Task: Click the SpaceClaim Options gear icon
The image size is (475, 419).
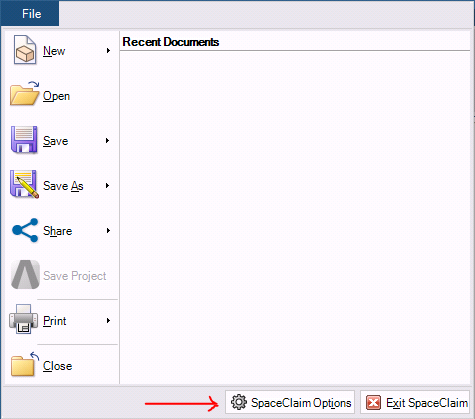Action: click(x=239, y=402)
